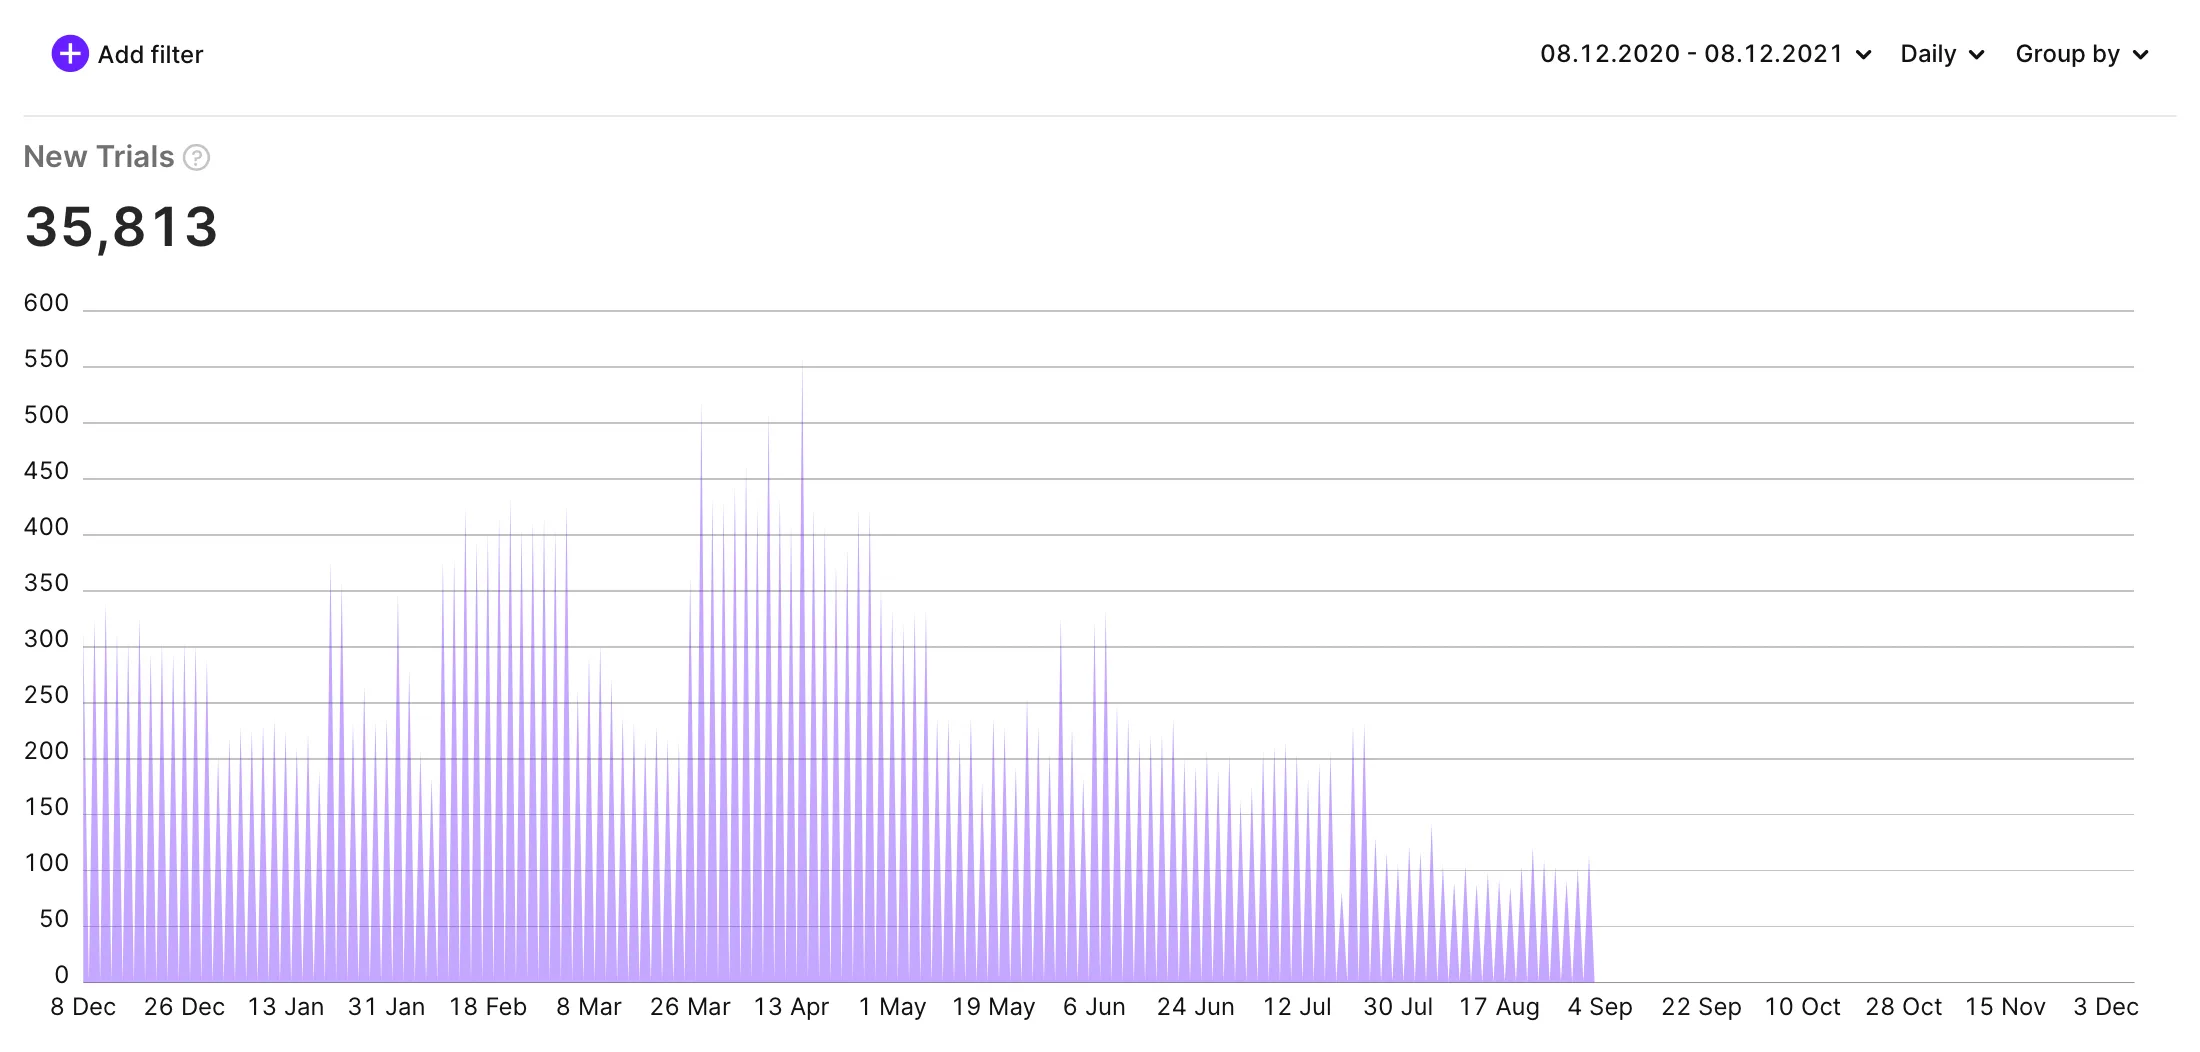Viewport: 2200px width, 1052px height.
Task: Click the highest chart peak near 13 Apr
Action: pos(802,372)
